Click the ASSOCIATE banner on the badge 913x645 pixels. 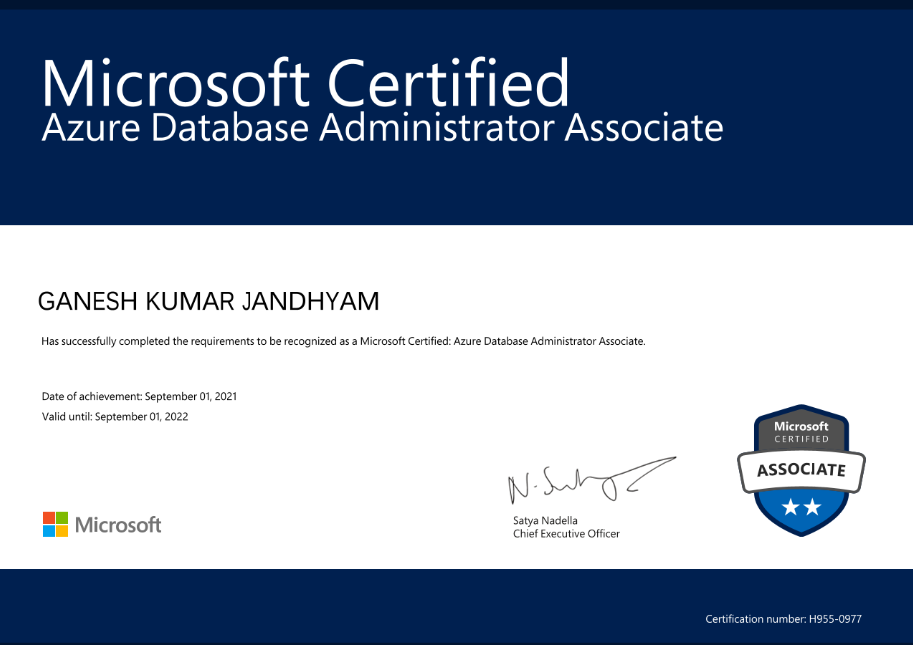(801, 470)
